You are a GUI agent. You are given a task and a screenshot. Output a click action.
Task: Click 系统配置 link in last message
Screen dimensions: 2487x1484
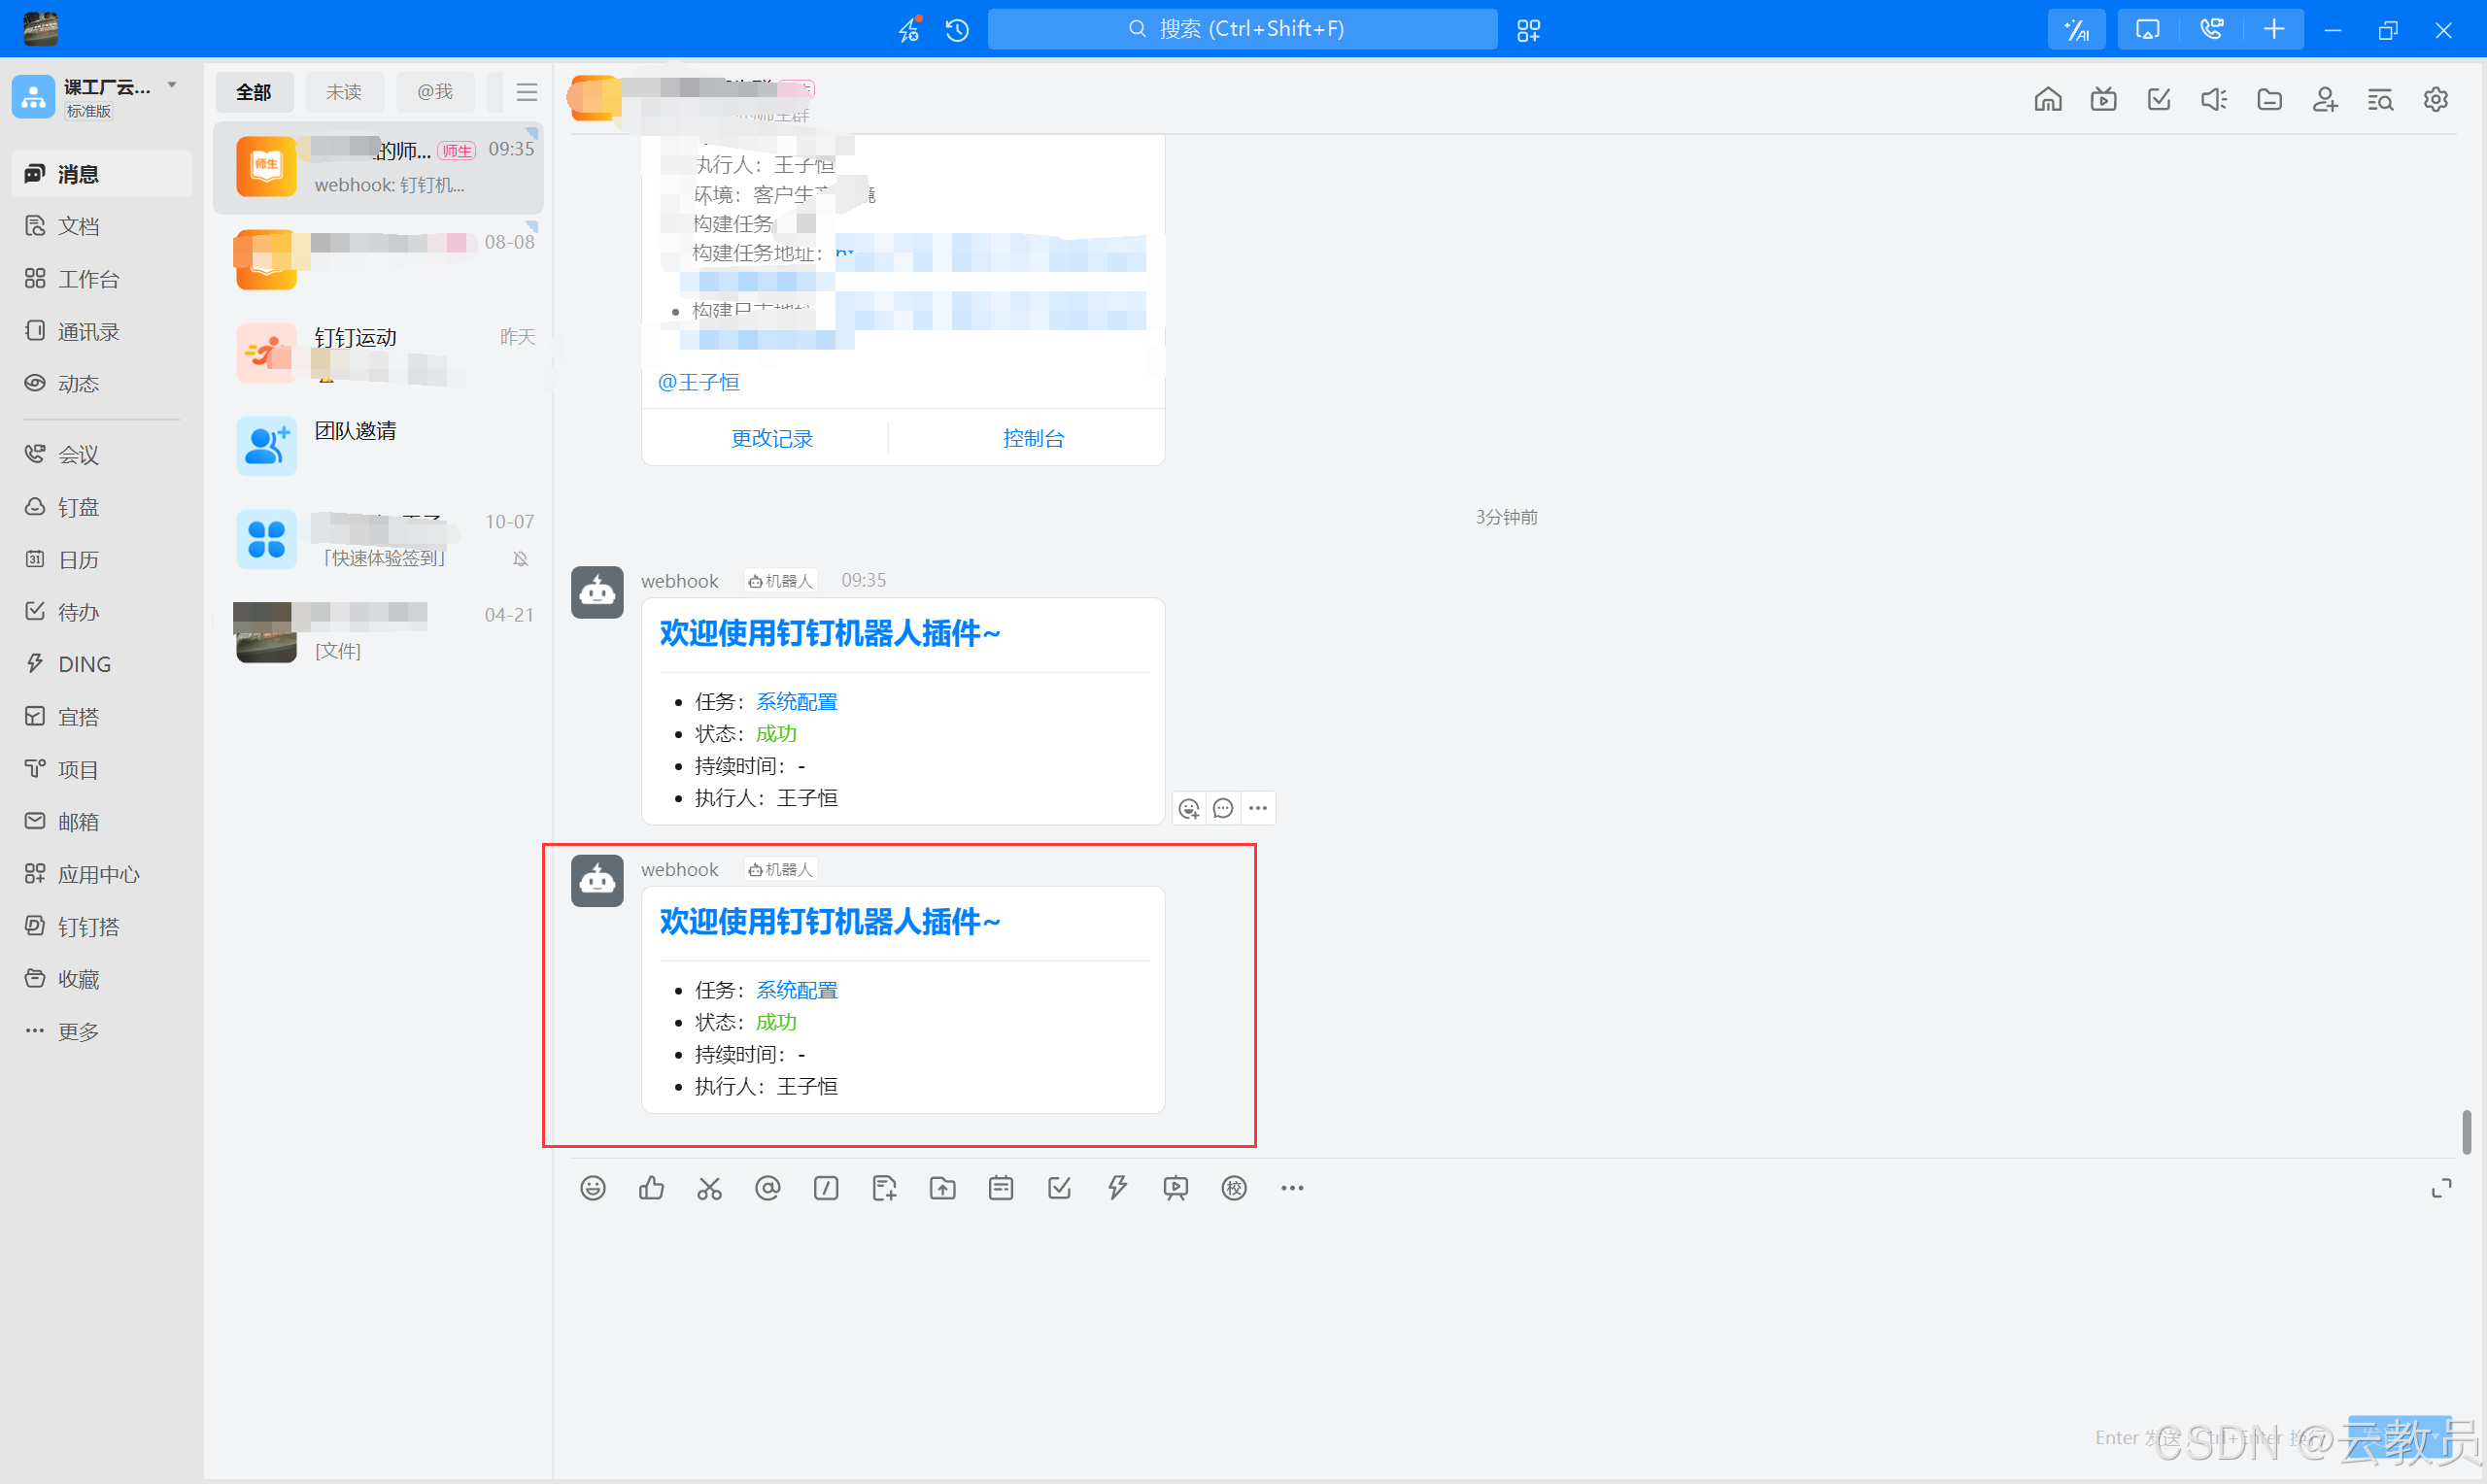797,990
